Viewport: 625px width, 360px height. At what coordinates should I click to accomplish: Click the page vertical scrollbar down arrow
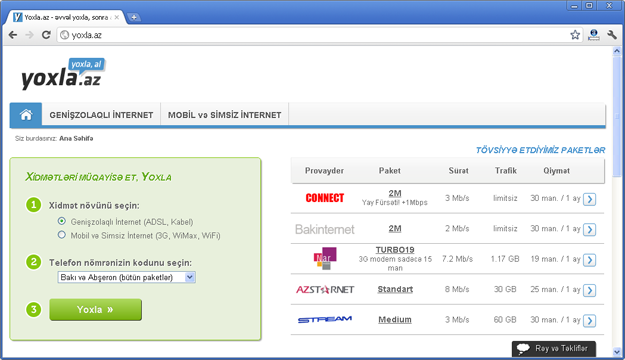click(x=617, y=352)
